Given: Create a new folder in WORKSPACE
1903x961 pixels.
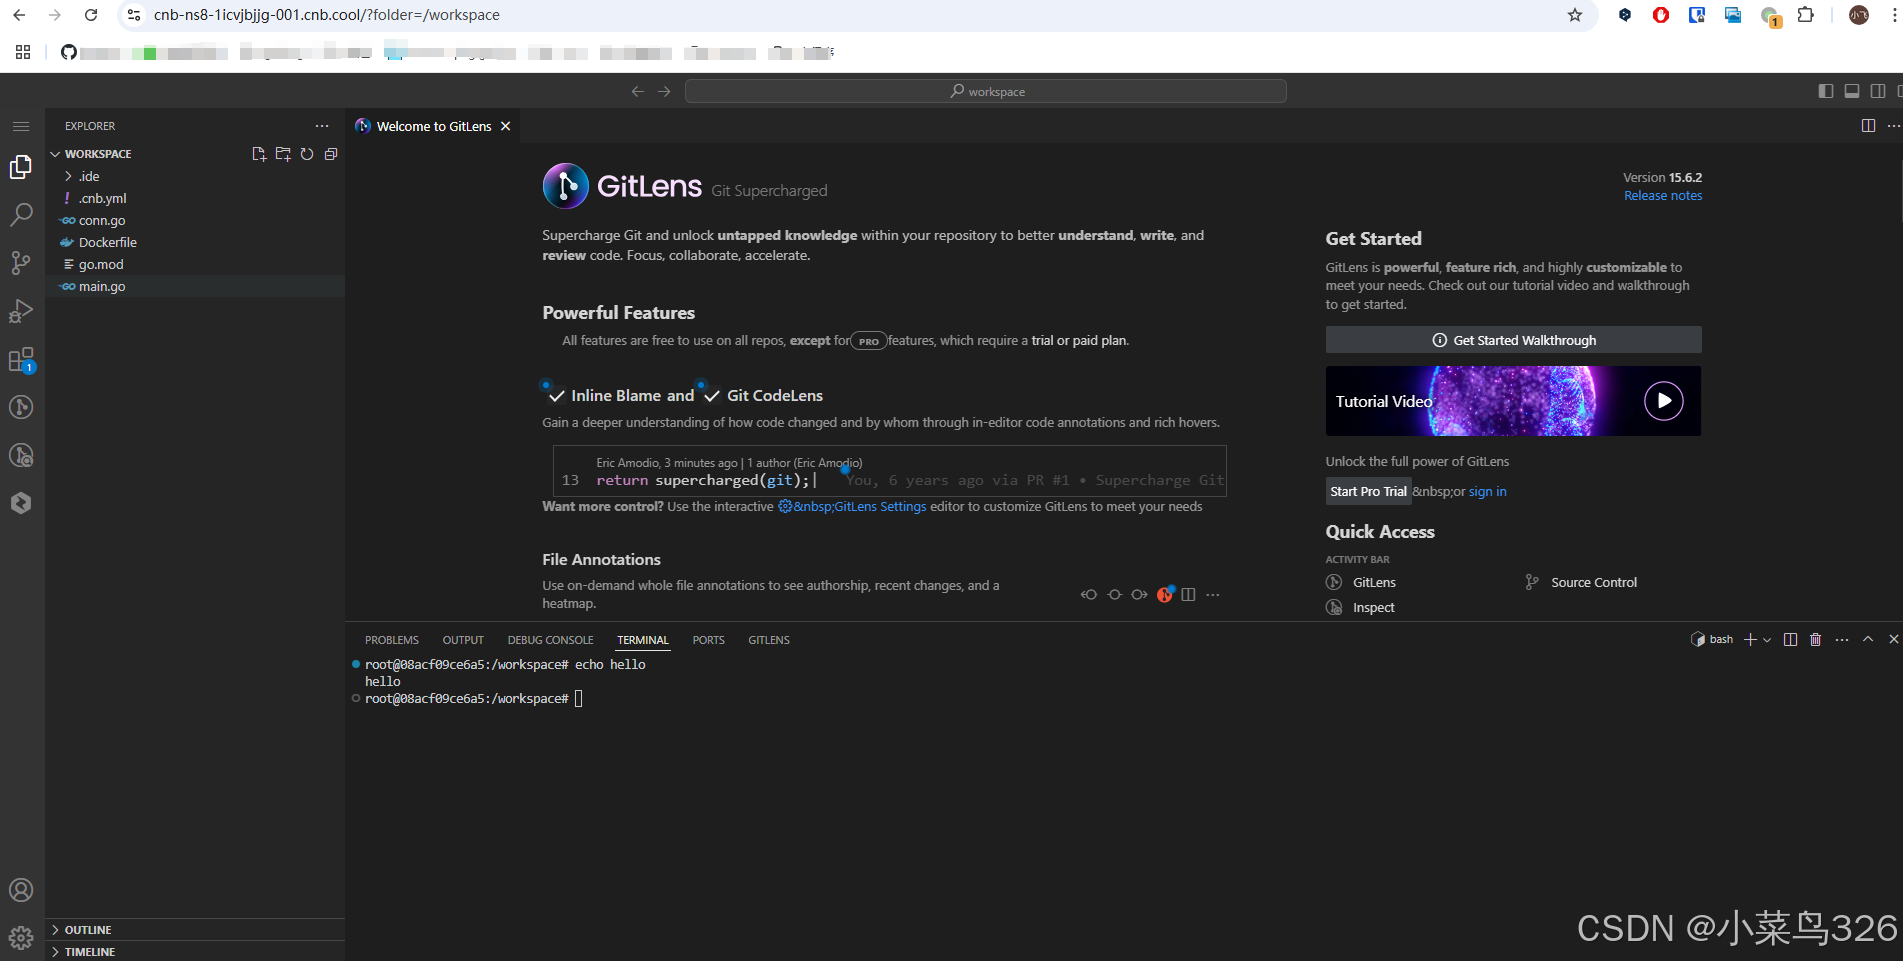Looking at the screenshot, I should pos(283,154).
